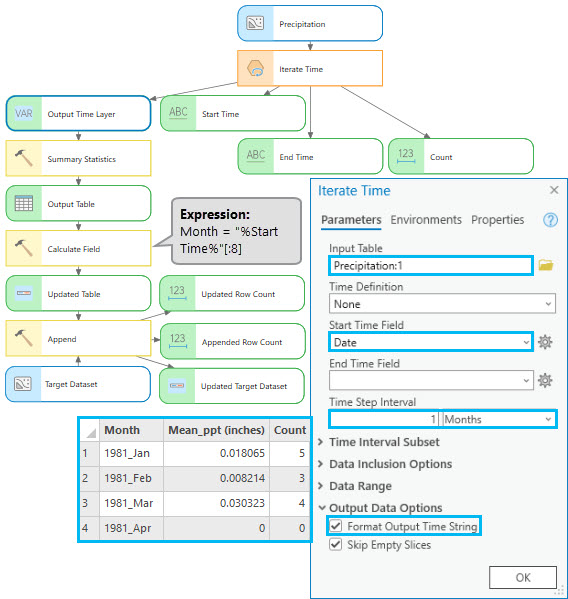Click the Calculate Field hammer icon
Viewport: 568px width, 599px height.
[x=24, y=248]
